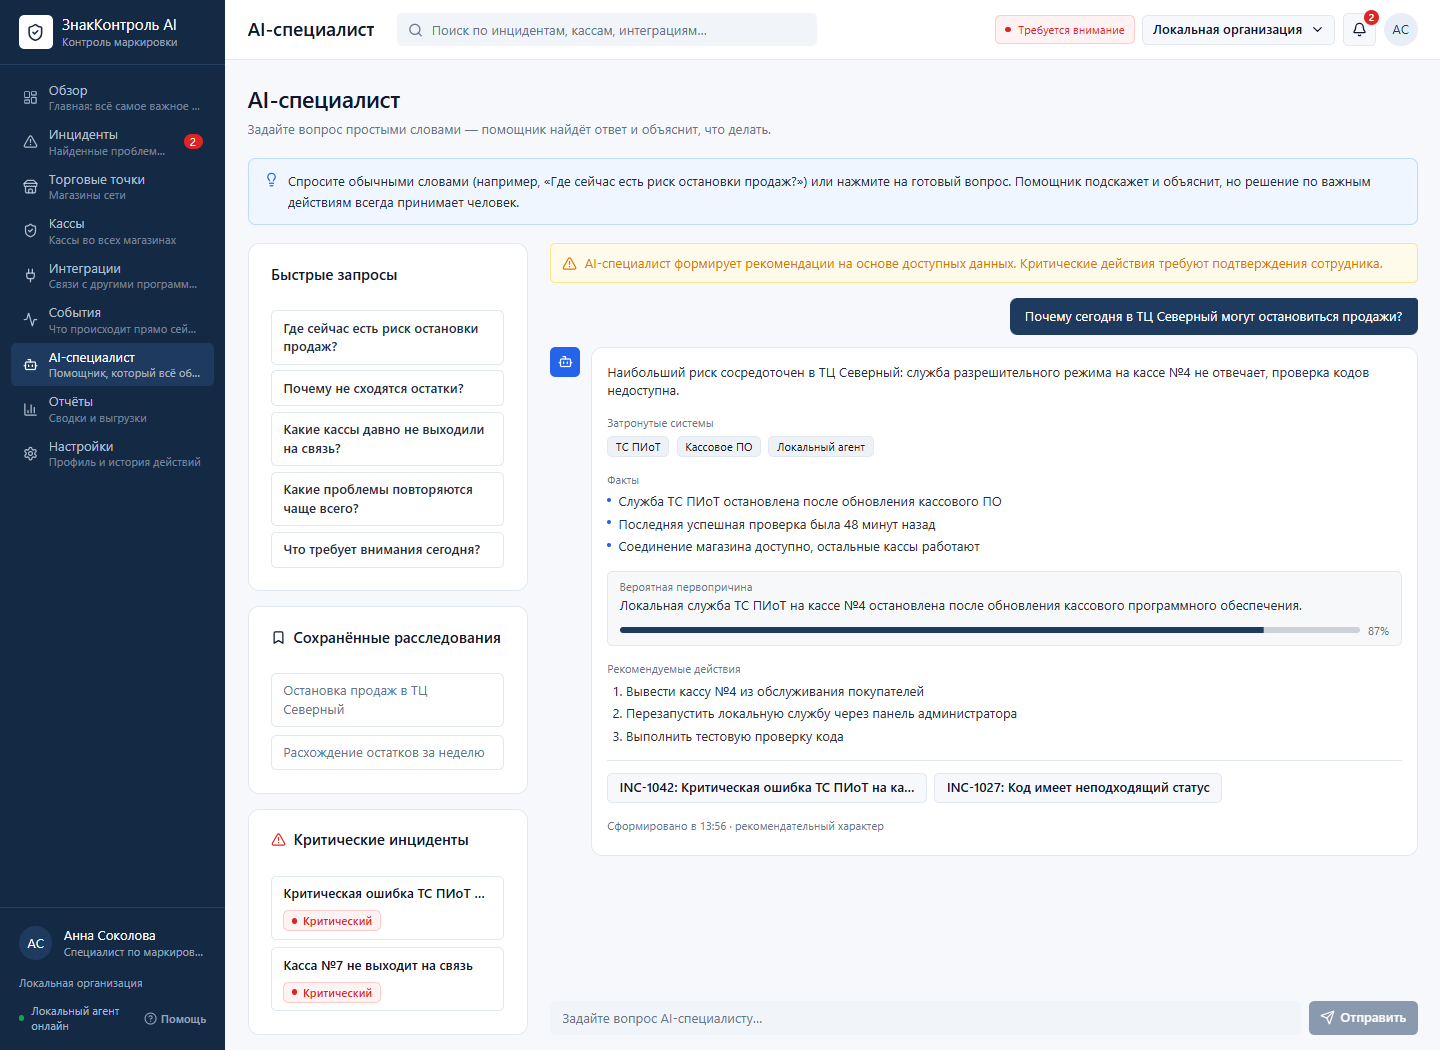
Task: Open saved 'Расхождение остатков за неделю'
Action: (387, 753)
